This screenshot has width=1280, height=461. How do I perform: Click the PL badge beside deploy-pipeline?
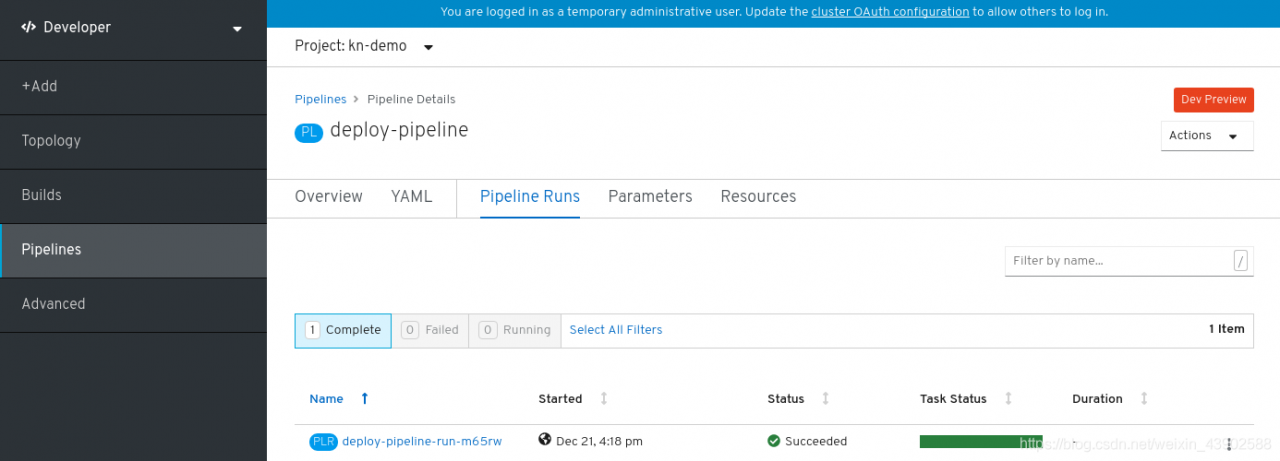[309, 132]
